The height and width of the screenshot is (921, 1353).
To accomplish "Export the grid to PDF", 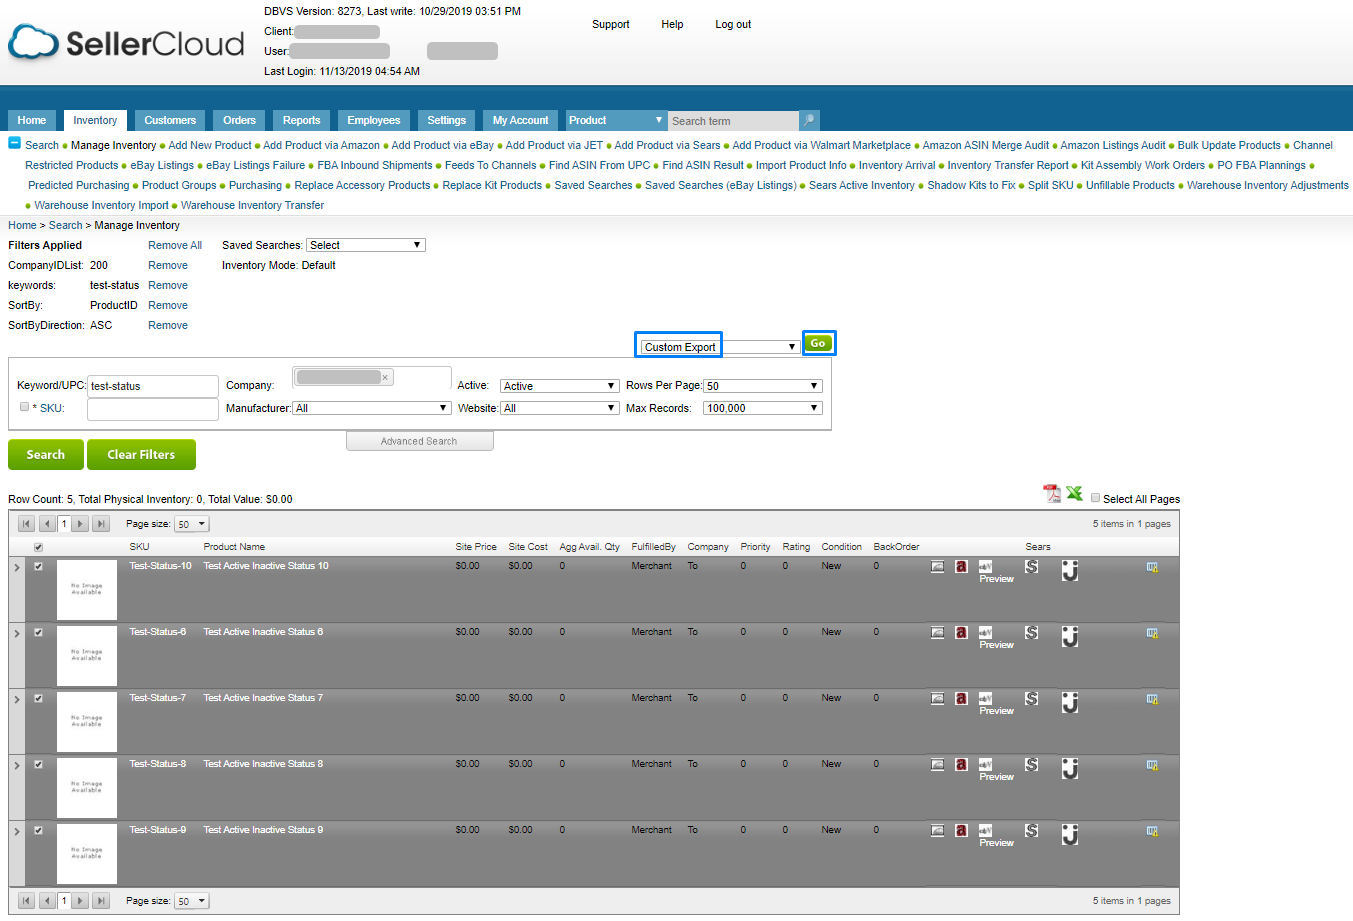I will (1051, 493).
